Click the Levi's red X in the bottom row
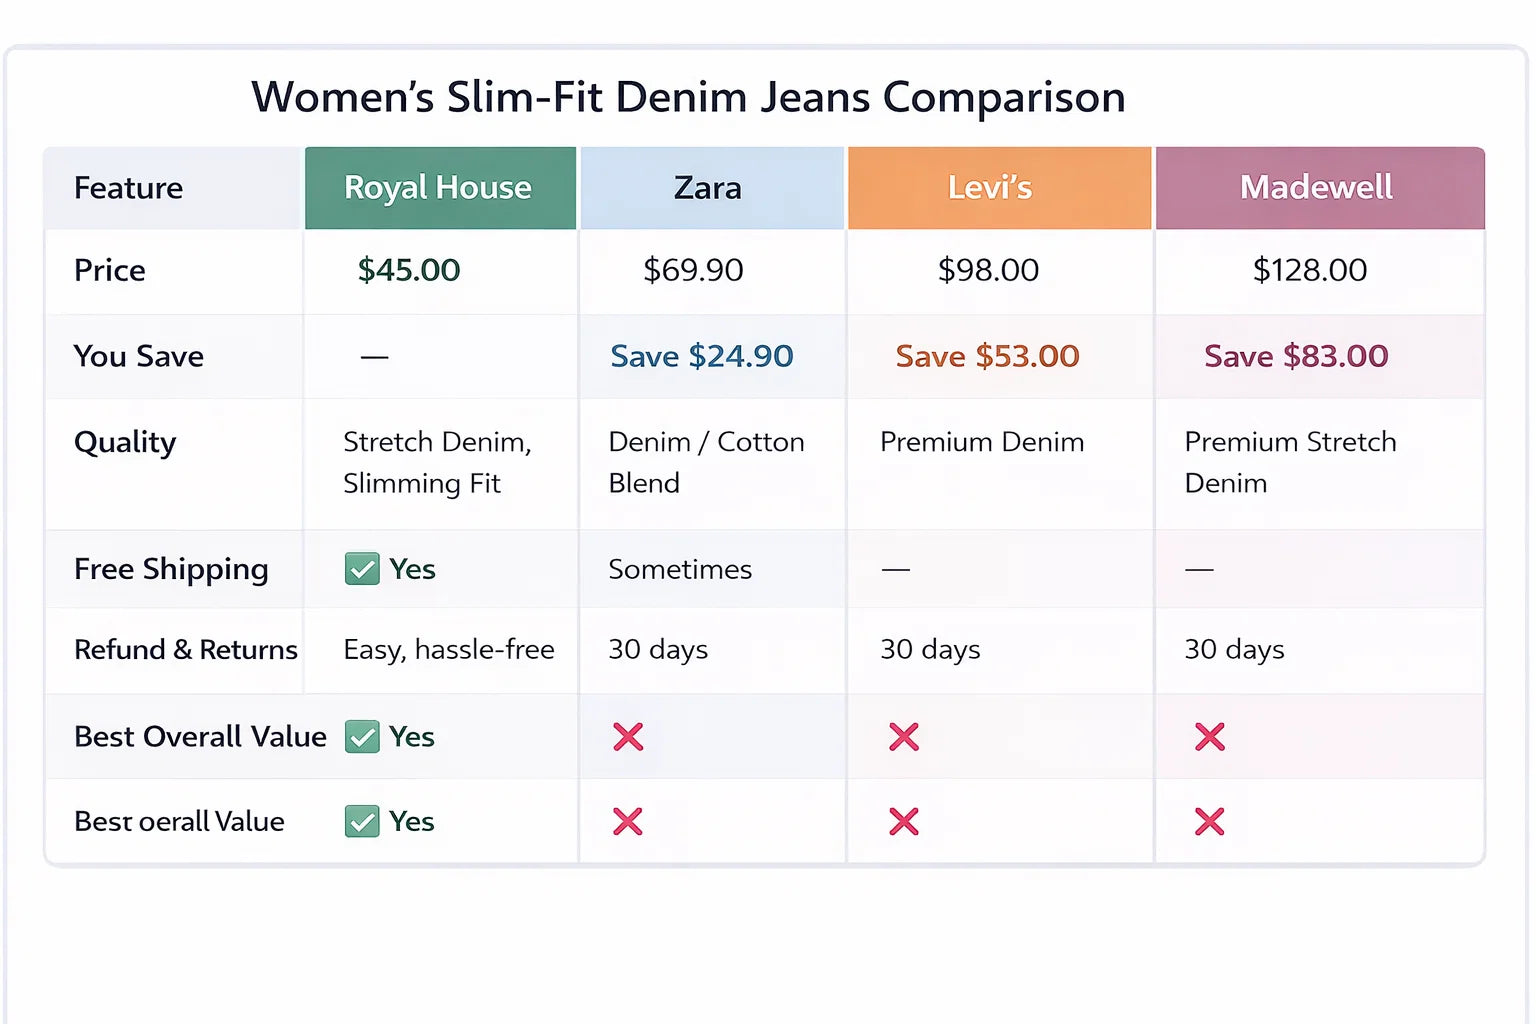 pos(904,822)
